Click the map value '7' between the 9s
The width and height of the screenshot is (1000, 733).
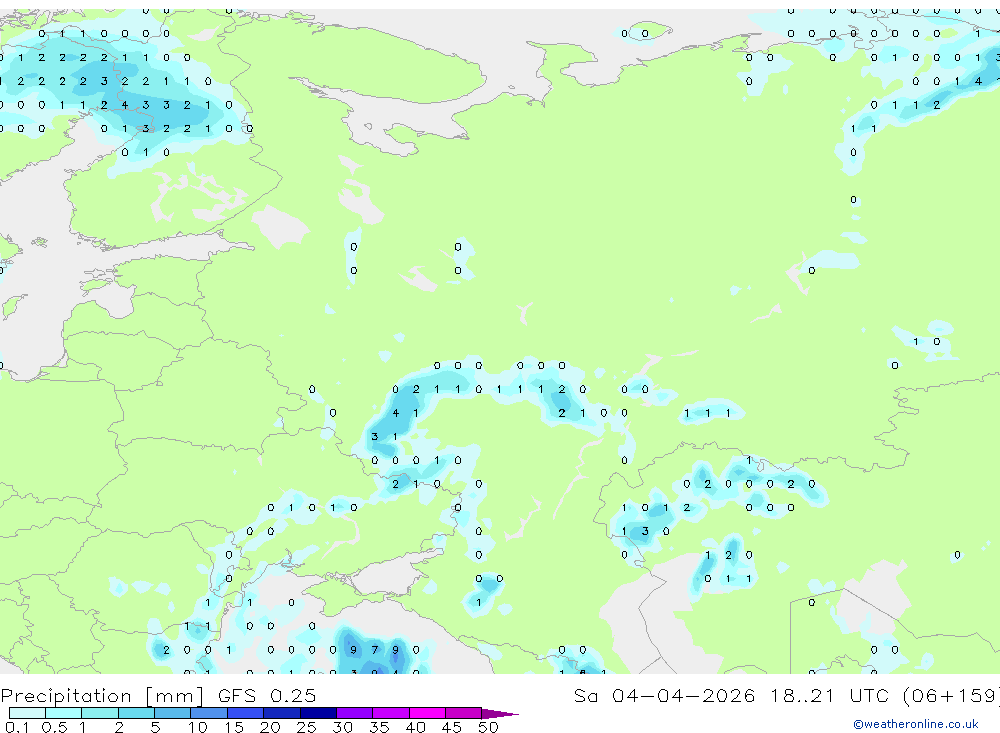tap(374, 650)
